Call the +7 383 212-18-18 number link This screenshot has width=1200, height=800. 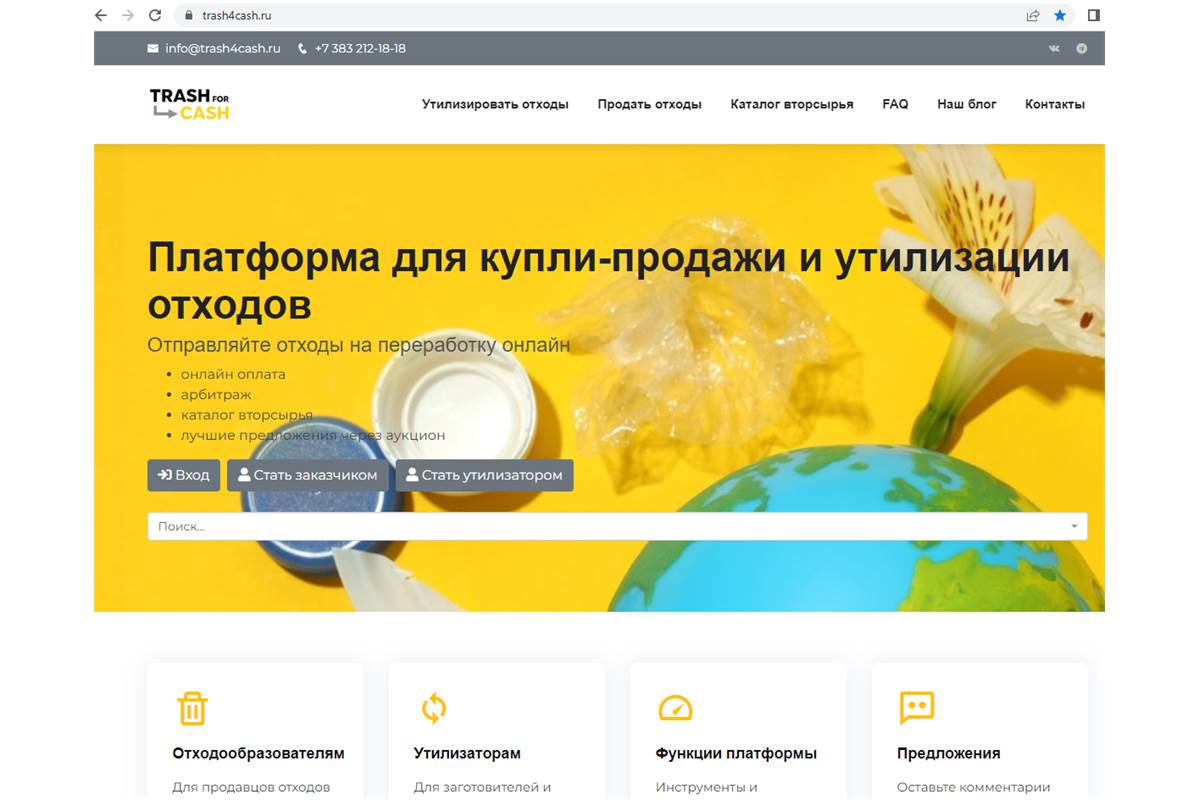click(x=360, y=48)
